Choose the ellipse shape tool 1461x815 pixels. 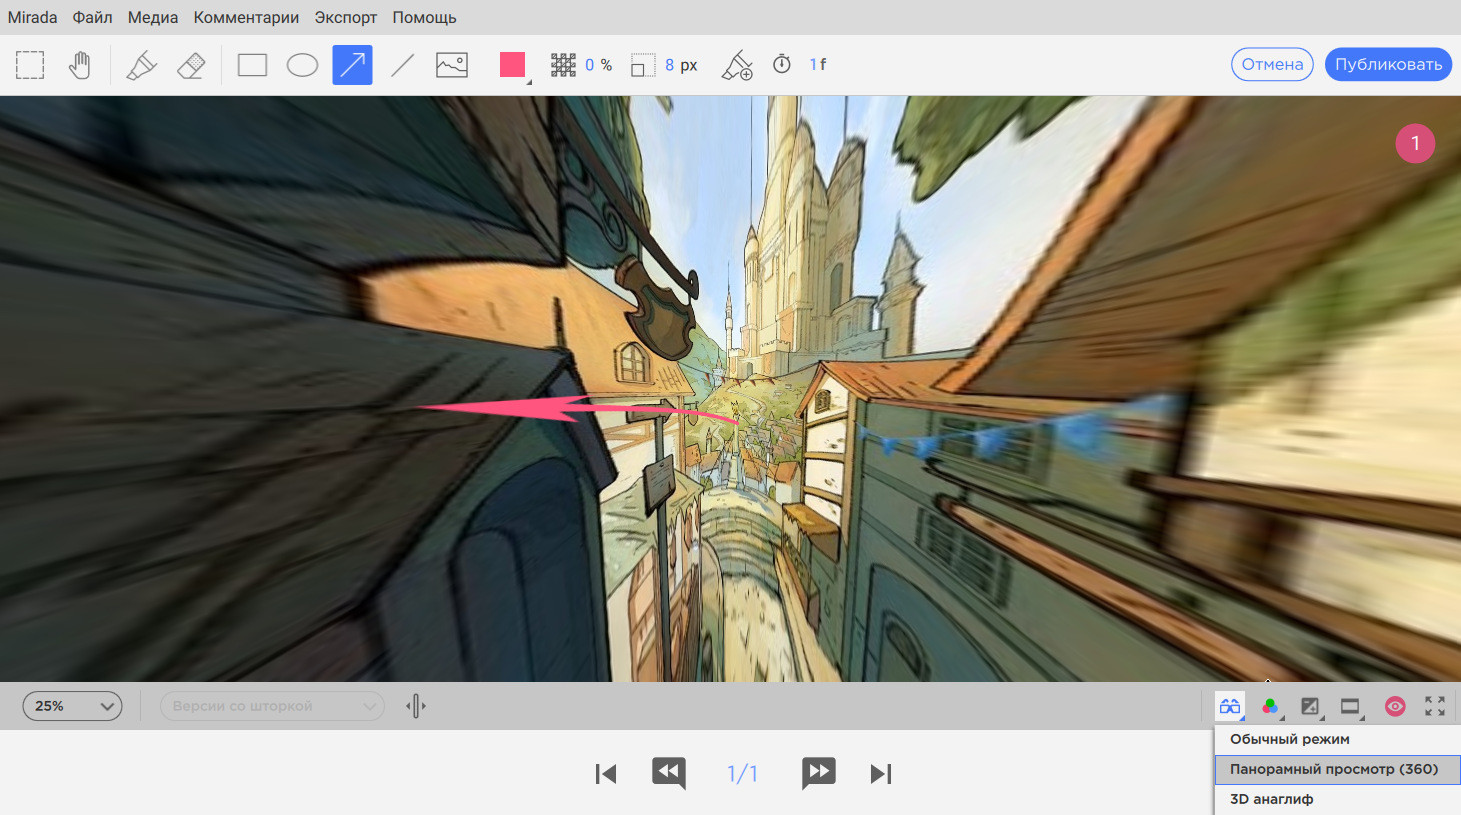pos(302,65)
